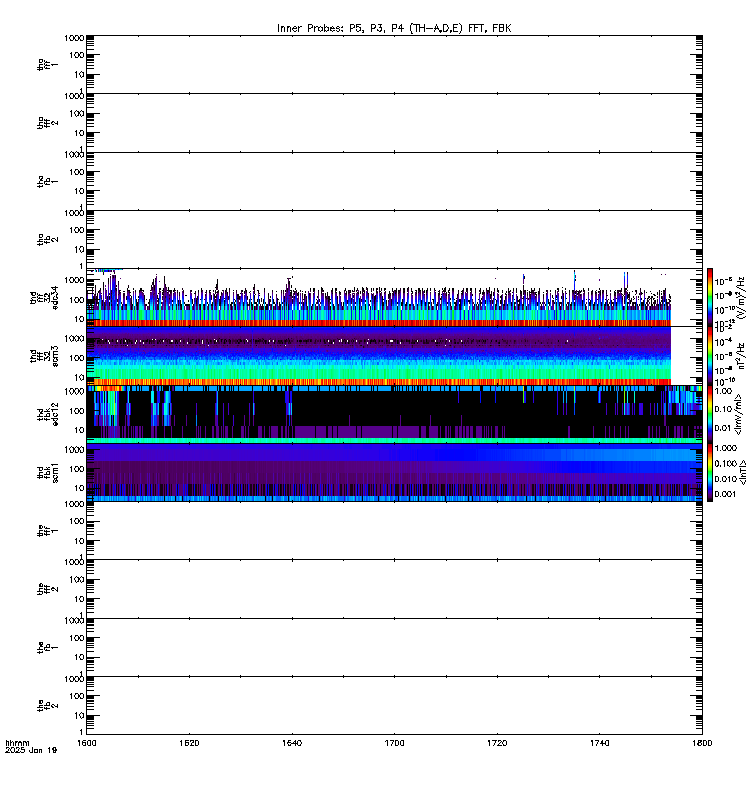This screenshot has height=800, width=750.
Task: Click the '100' tick of the thd fbk edc12 panel
Action: pos(77,411)
